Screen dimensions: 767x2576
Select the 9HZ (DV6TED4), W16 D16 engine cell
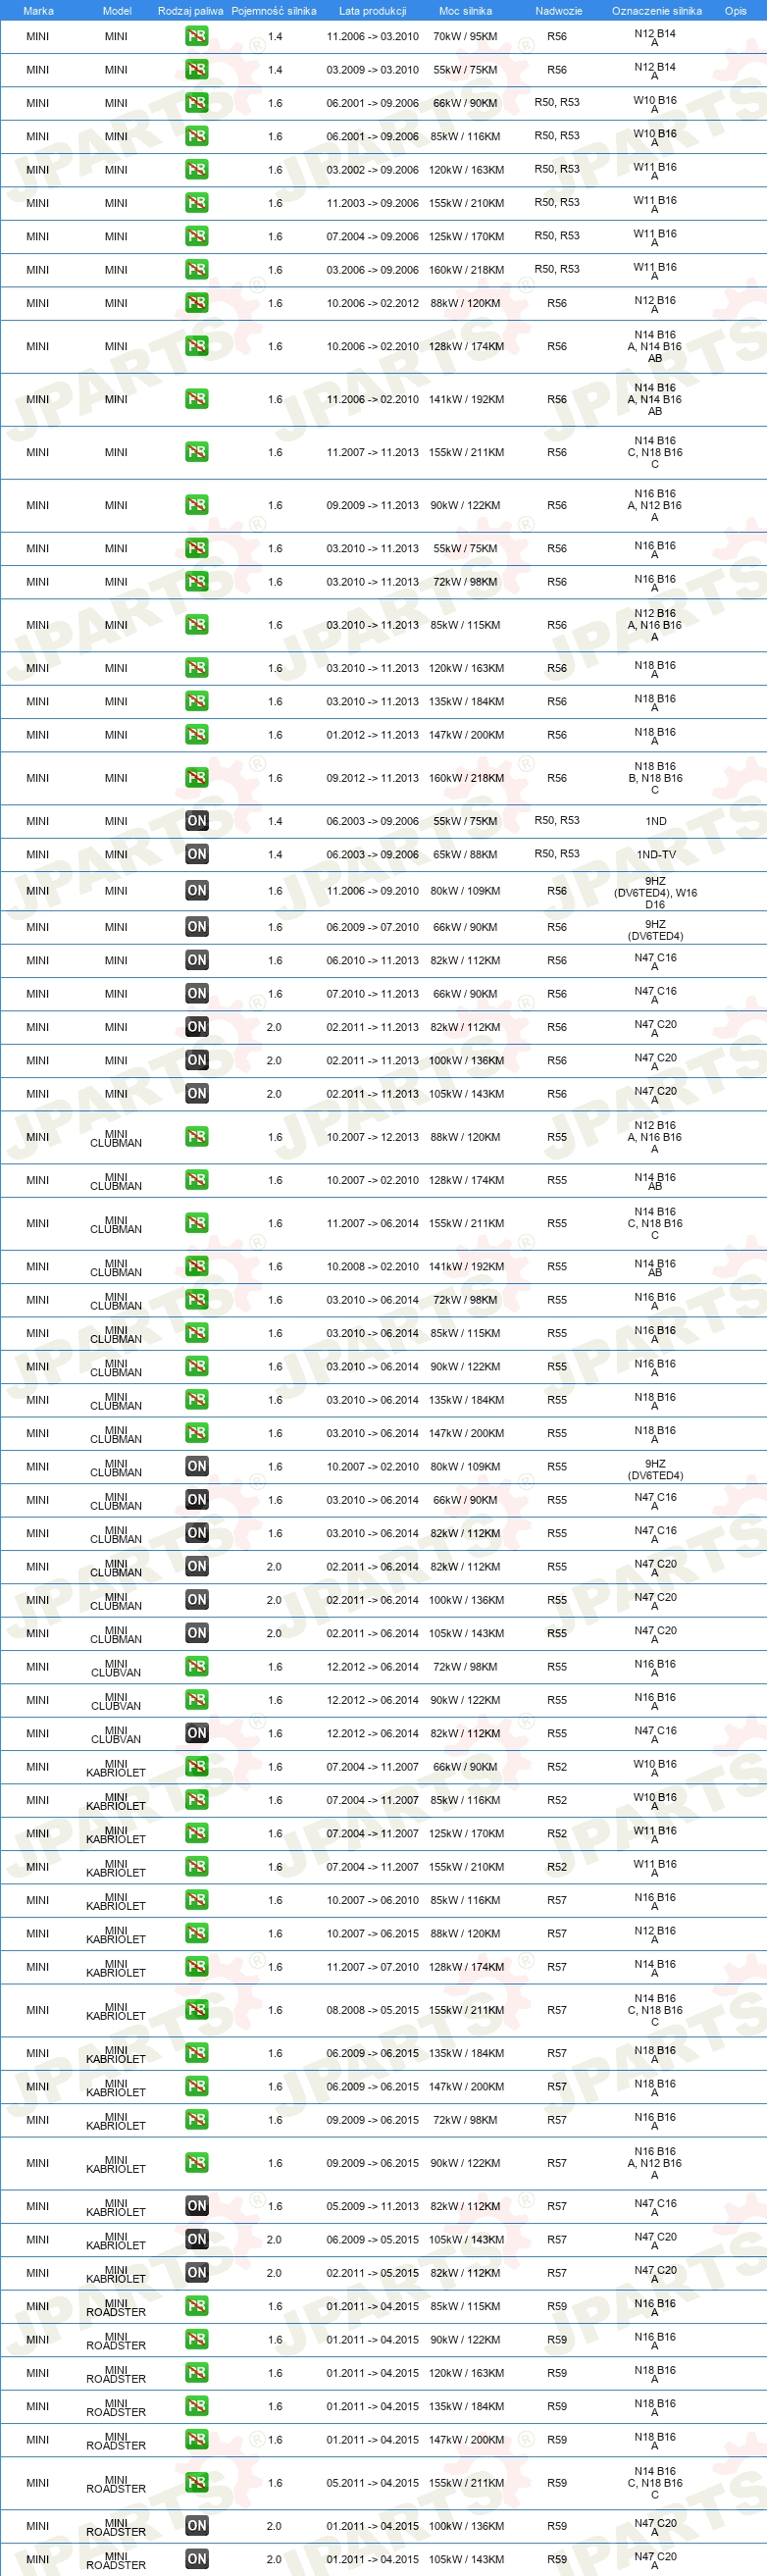click(656, 892)
